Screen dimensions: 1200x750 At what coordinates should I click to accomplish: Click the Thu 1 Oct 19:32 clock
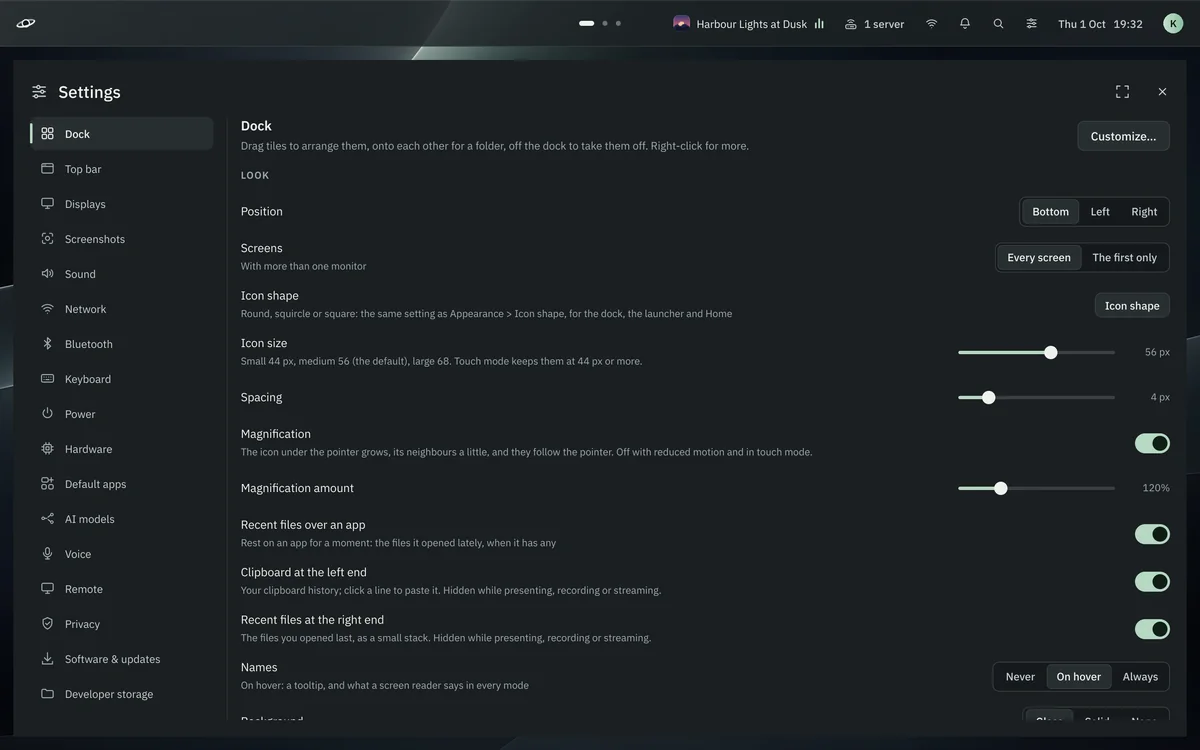tap(1100, 24)
